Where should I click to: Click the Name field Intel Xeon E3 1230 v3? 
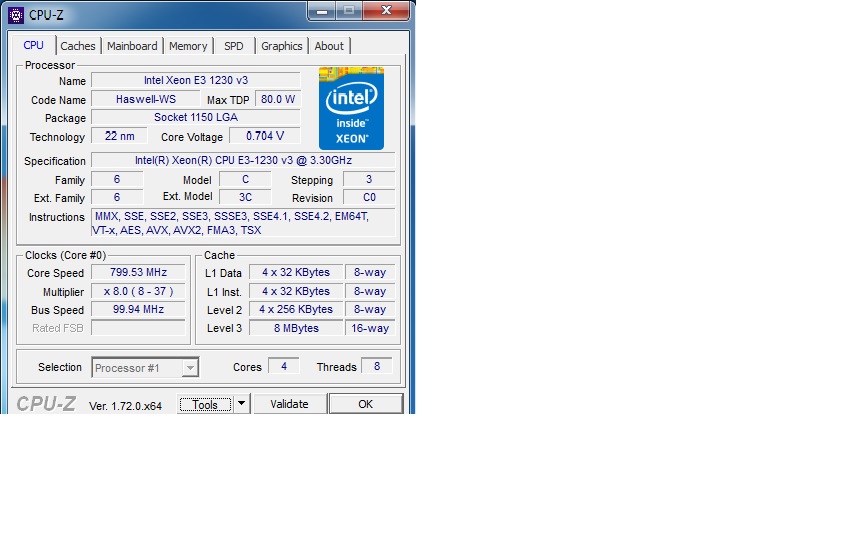(196, 80)
